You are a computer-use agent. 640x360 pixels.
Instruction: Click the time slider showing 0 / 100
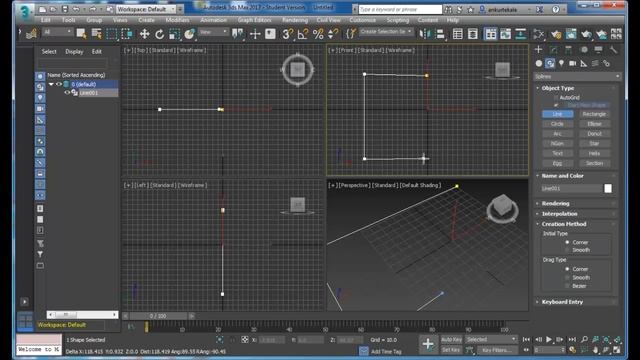(x=158, y=316)
